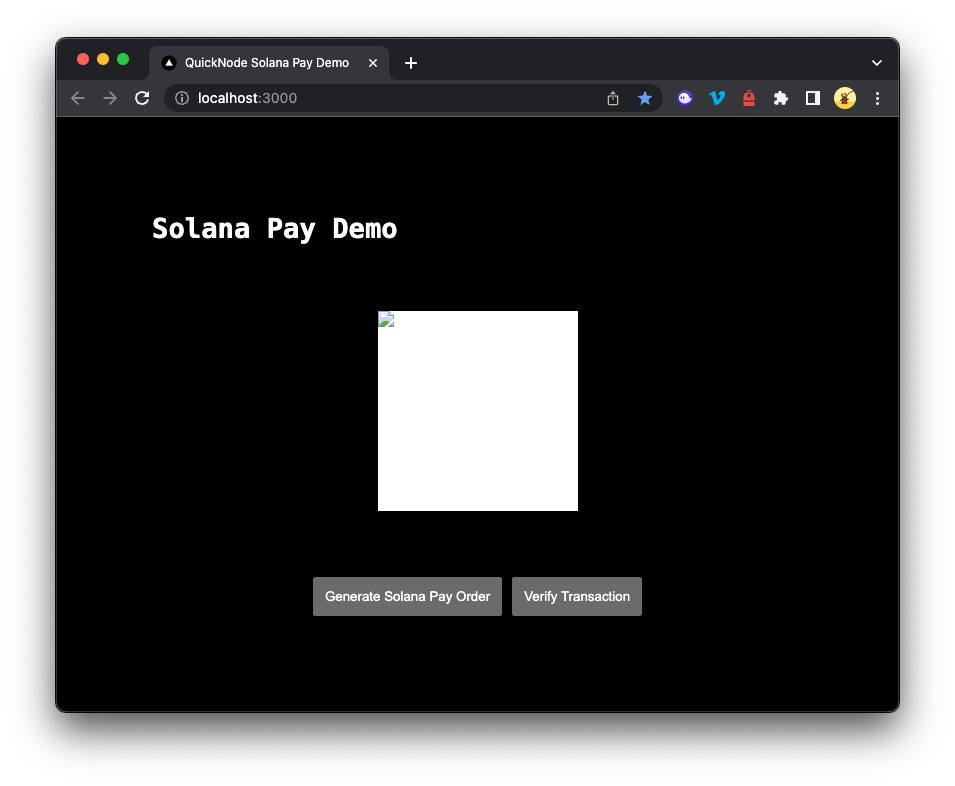
Task: Go back using the browser back arrow
Action: tap(78, 98)
